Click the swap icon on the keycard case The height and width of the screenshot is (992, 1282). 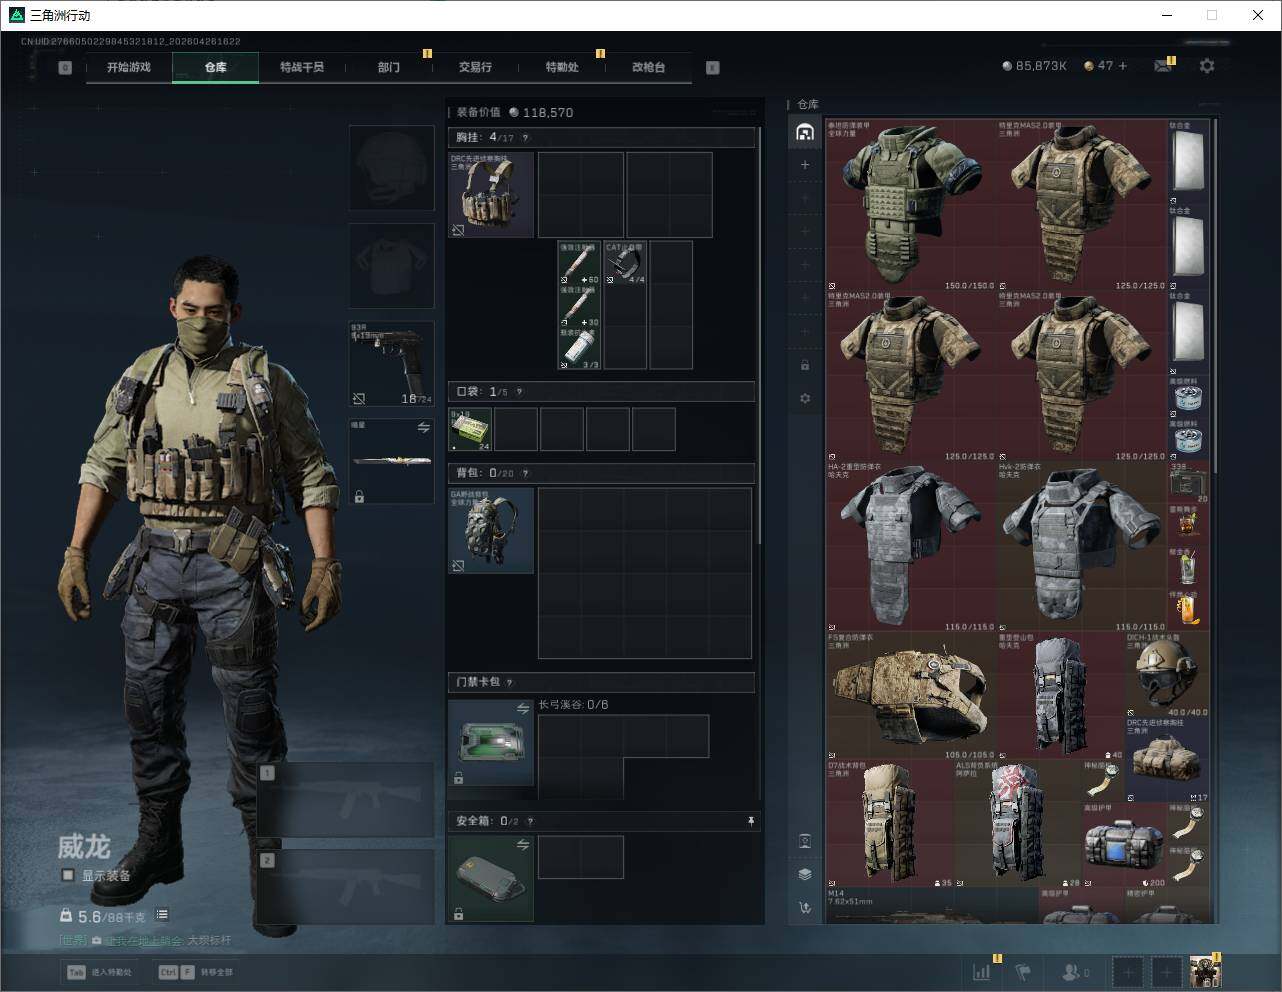click(x=522, y=708)
